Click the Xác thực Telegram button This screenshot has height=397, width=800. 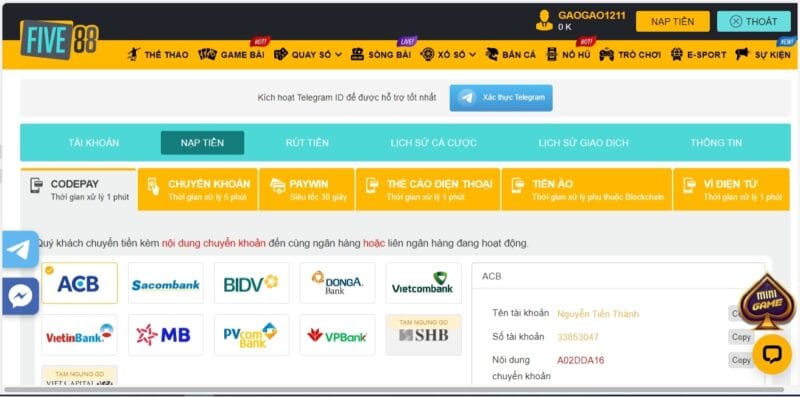(x=501, y=97)
